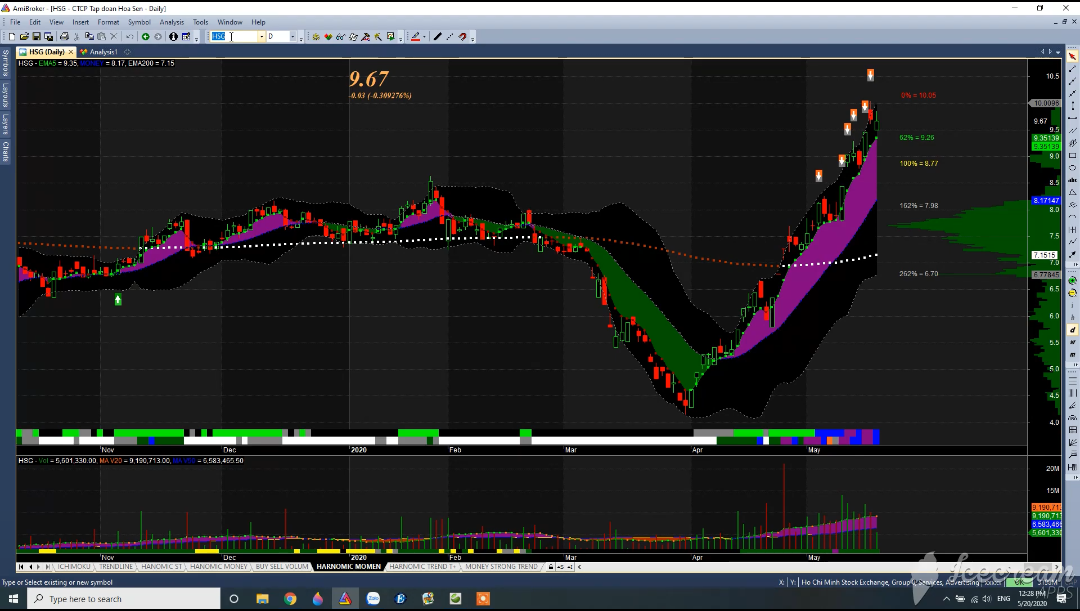This screenshot has height=611, width=1080.
Task: Open the Insert menu
Action: (x=81, y=22)
